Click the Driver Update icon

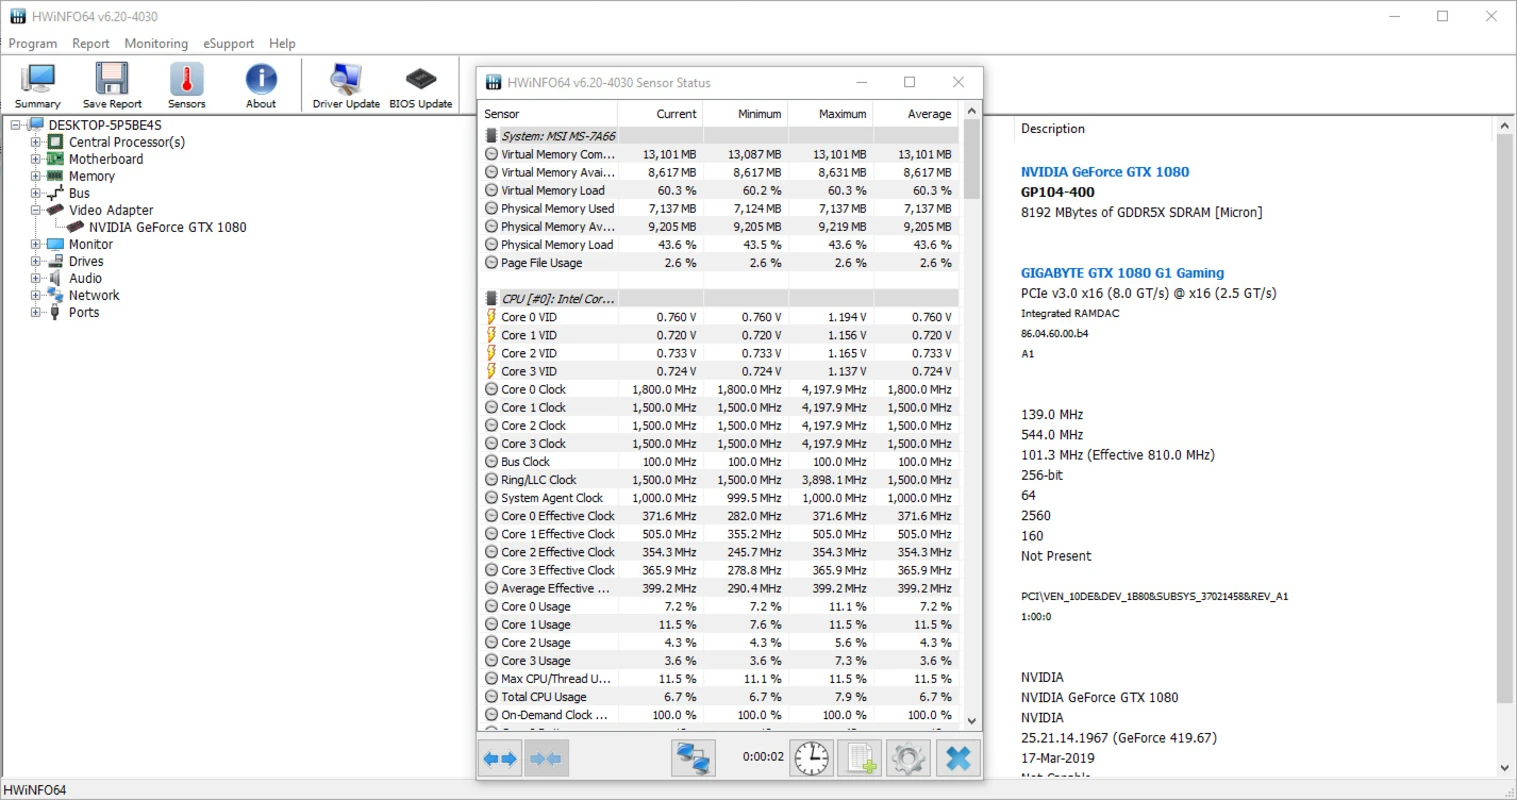346,84
